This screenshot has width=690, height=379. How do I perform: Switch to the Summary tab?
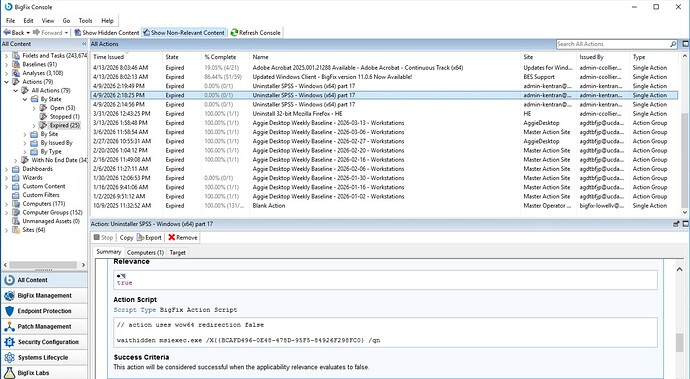tap(109, 252)
